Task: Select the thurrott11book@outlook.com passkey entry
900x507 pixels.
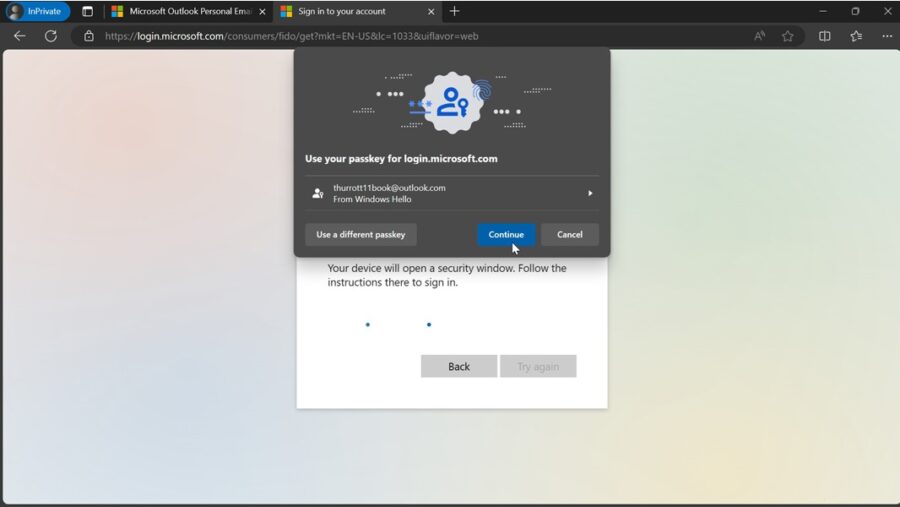Action: click(452, 193)
